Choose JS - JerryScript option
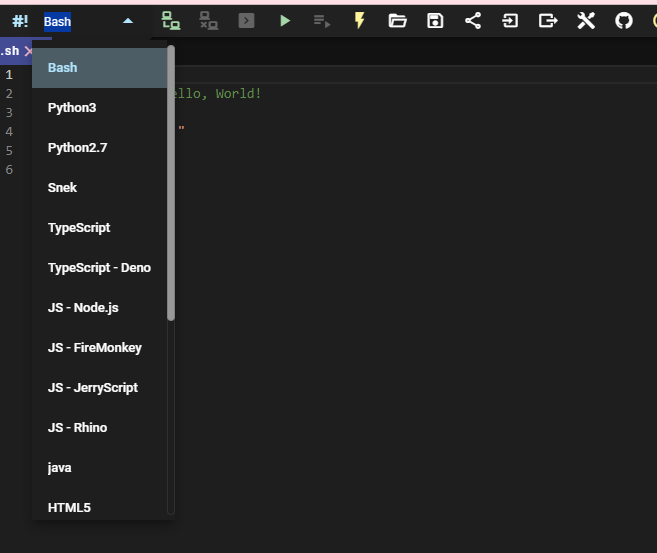Viewport: 657px width, 553px height. (99, 388)
